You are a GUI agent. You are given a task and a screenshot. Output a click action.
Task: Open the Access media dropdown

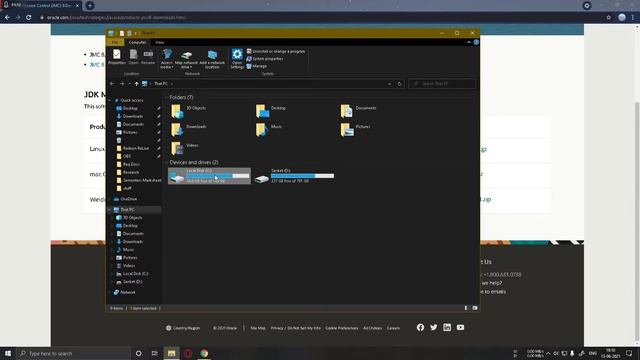[x=167, y=59]
